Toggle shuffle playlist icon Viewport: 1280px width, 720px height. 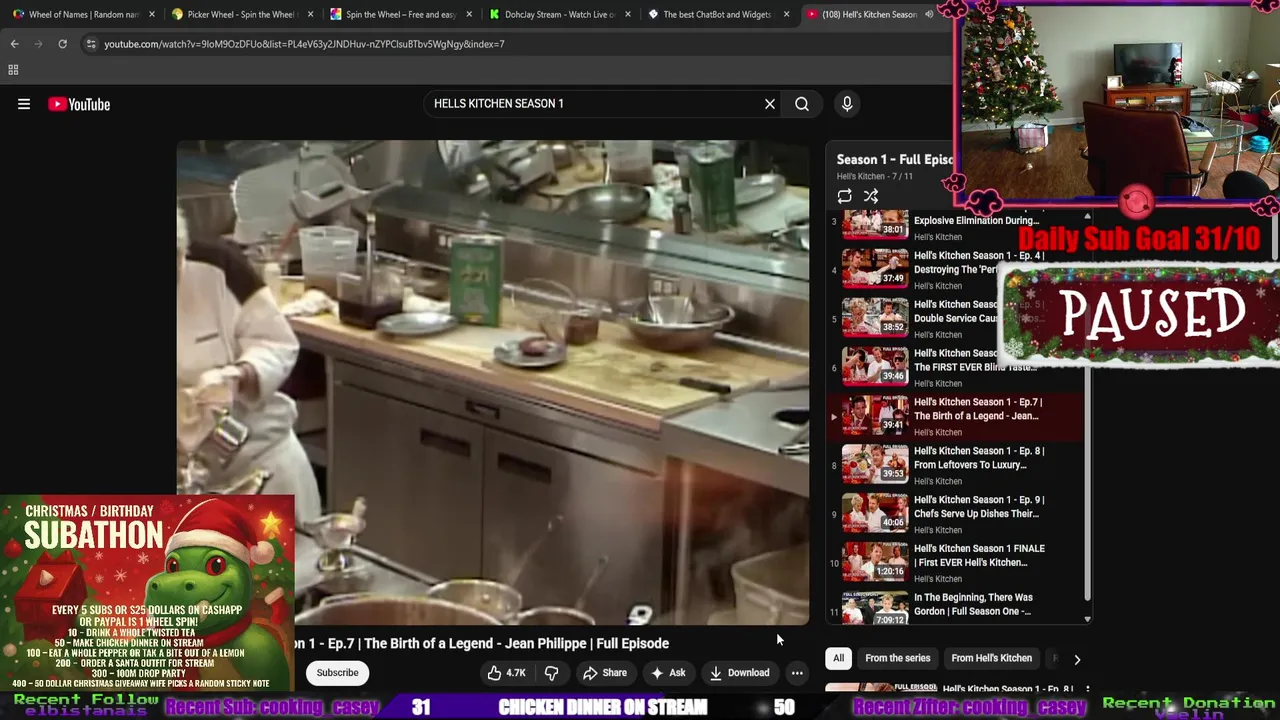[871, 197]
